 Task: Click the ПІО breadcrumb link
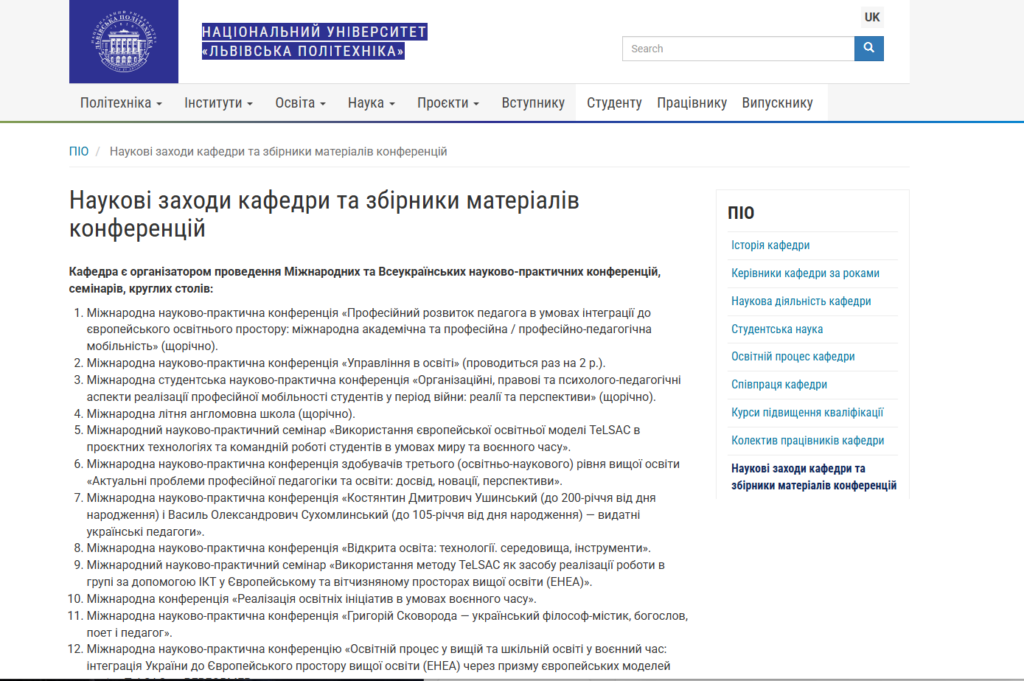[x=79, y=151]
